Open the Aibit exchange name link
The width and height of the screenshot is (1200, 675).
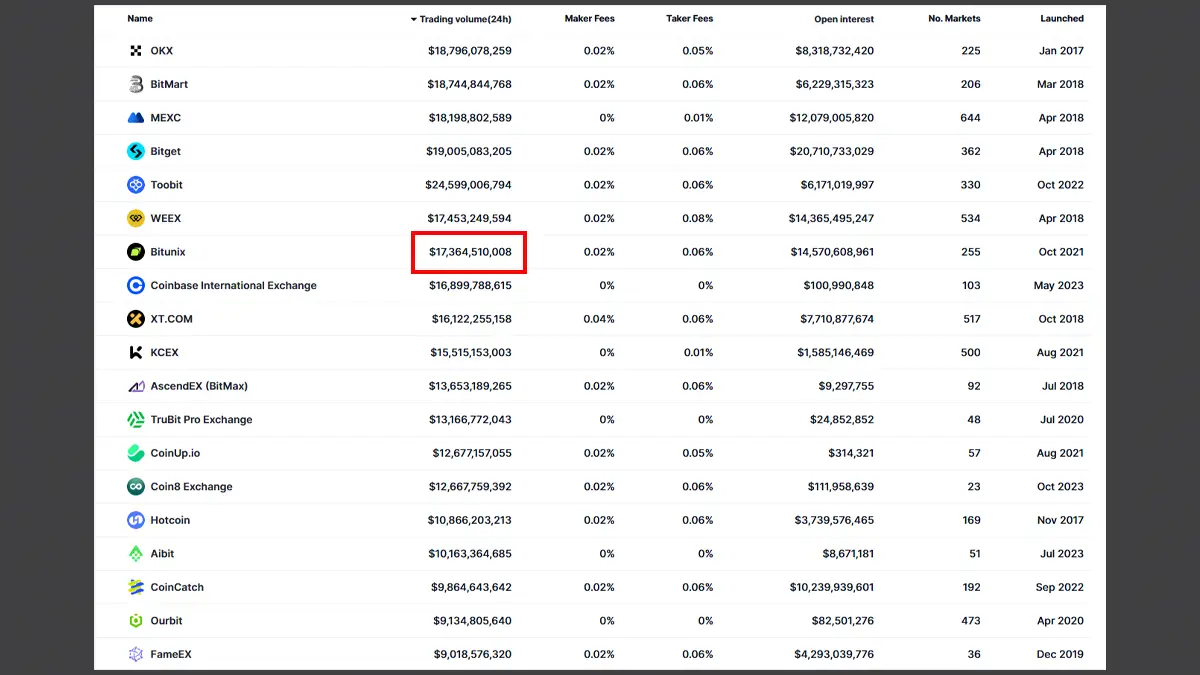point(163,553)
